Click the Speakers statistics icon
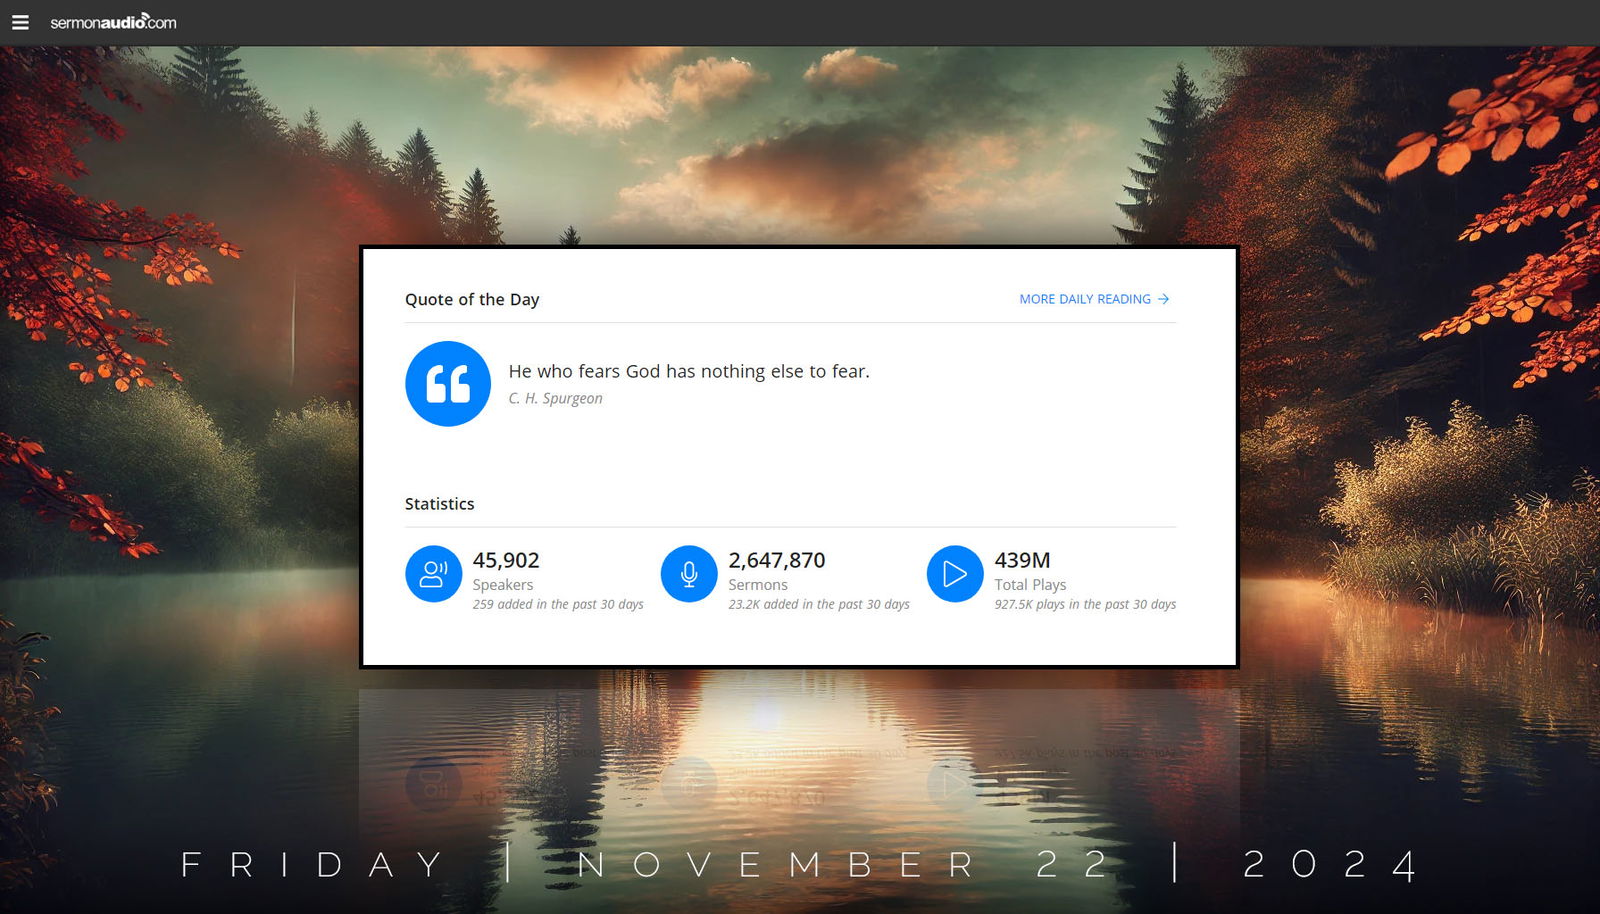The image size is (1600, 914). pyautogui.click(x=434, y=574)
